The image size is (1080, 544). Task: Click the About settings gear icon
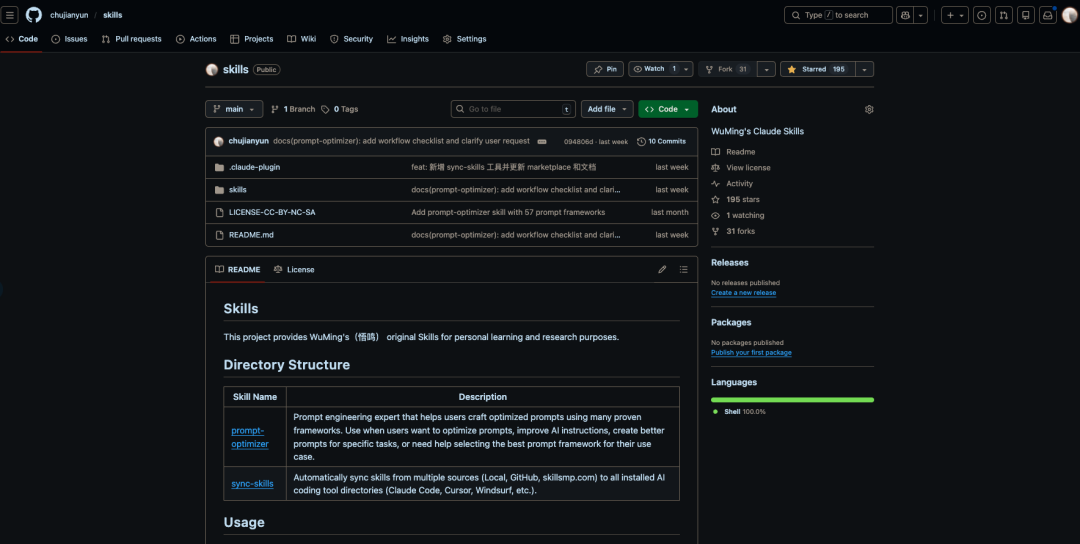[x=869, y=109]
